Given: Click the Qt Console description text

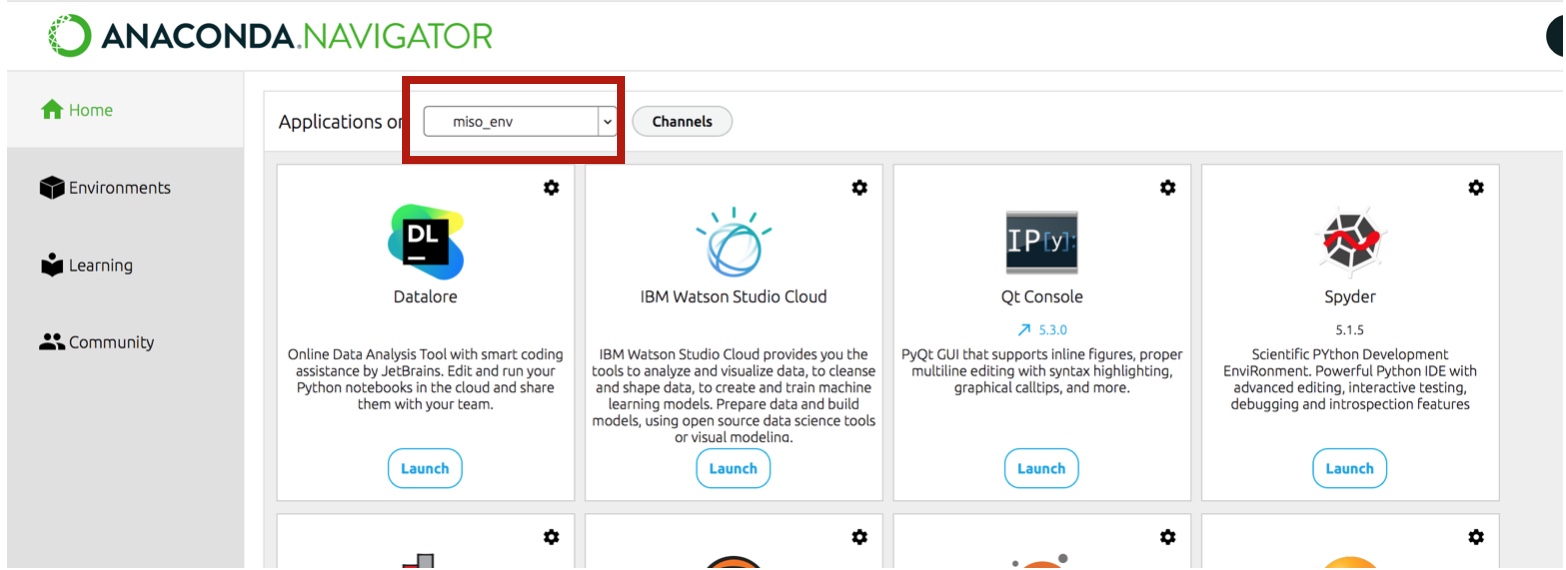Looking at the screenshot, I should coord(1042,371).
